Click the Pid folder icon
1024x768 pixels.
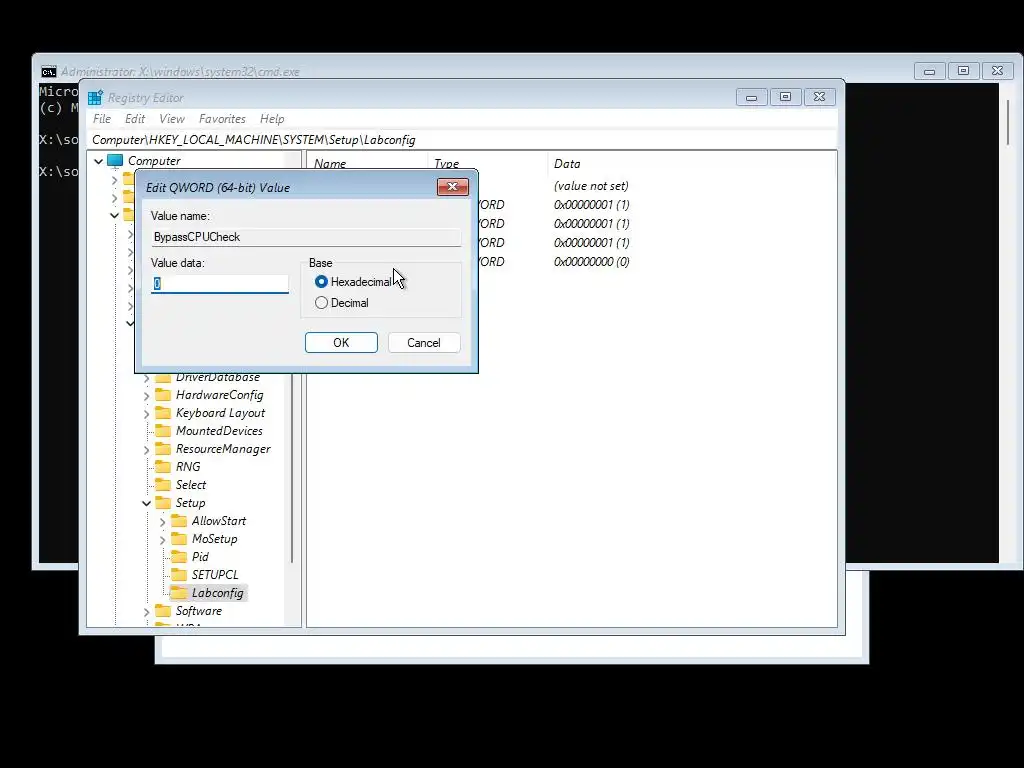click(x=179, y=556)
